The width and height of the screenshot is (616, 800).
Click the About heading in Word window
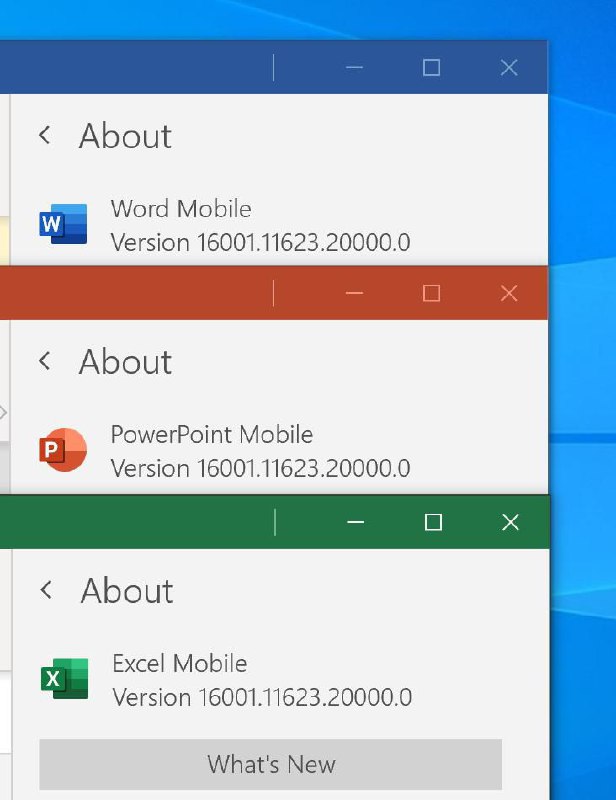126,136
